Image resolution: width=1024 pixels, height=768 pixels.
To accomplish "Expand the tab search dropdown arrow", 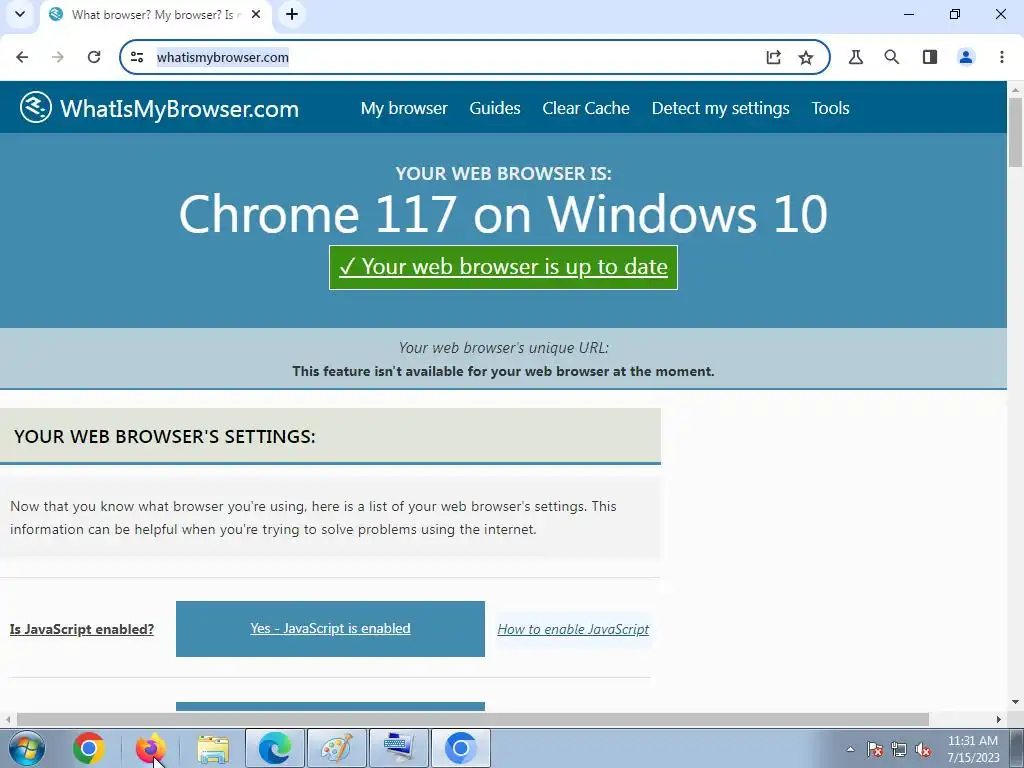I will tap(20, 14).
